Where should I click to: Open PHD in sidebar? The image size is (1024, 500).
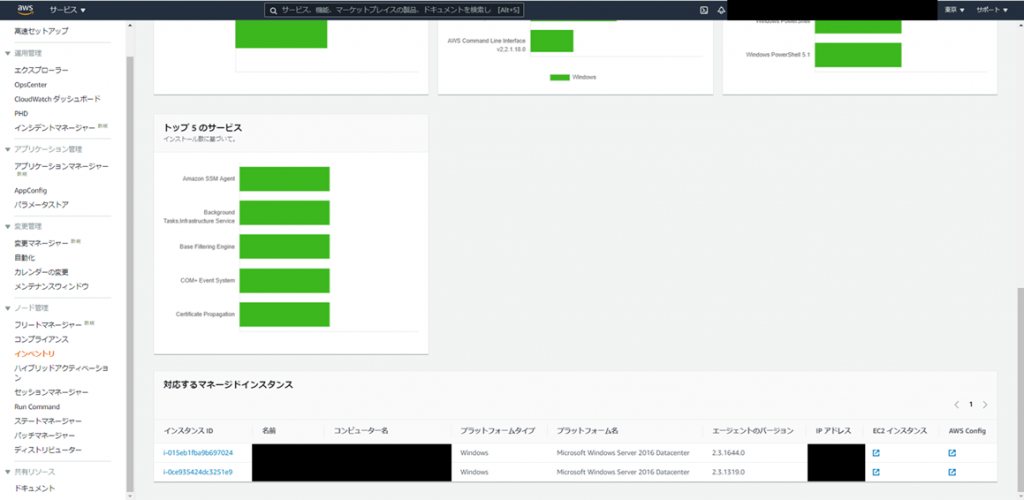(x=21, y=114)
